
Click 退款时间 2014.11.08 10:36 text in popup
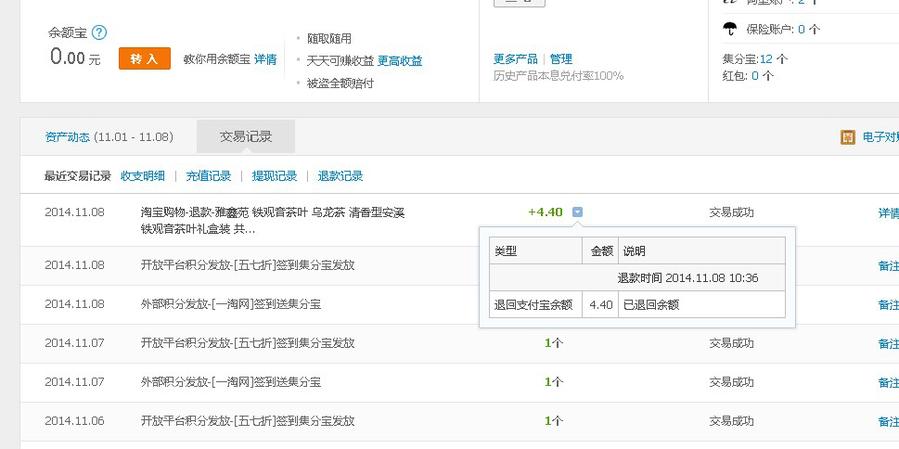tap(687, 278)
